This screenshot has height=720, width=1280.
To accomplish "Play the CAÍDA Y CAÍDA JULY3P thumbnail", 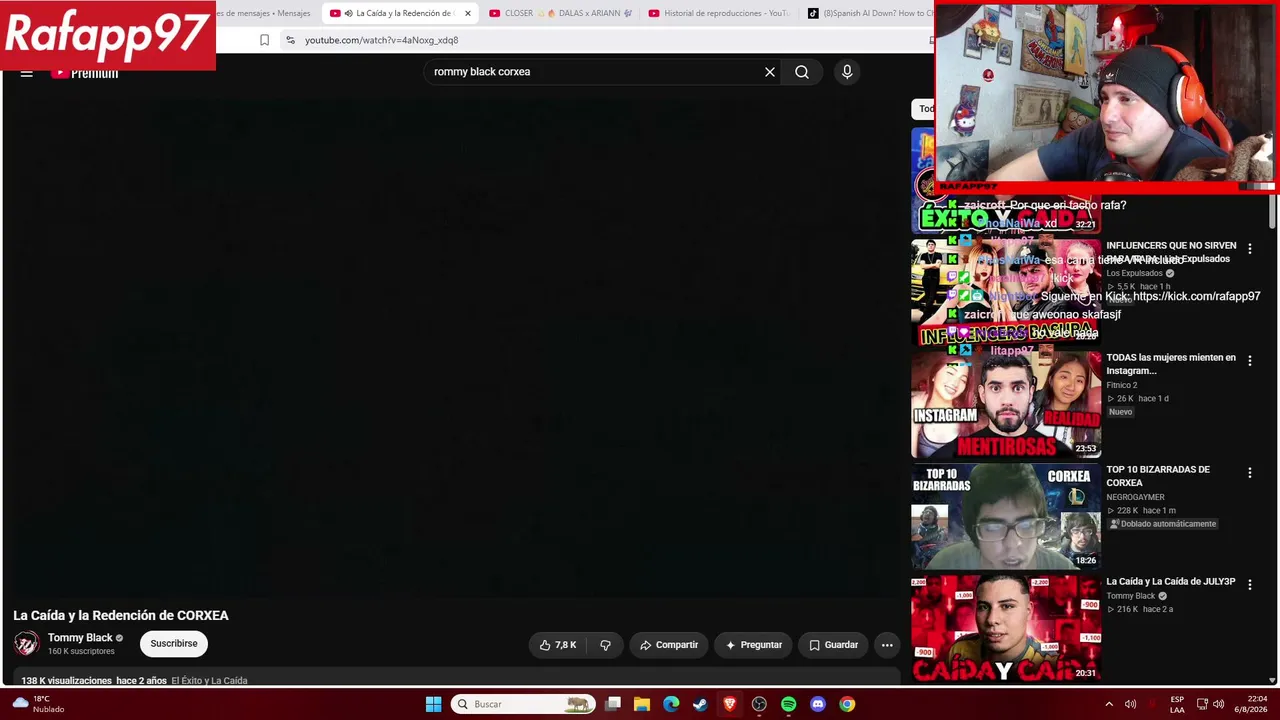I will [x=1006, y=627].
